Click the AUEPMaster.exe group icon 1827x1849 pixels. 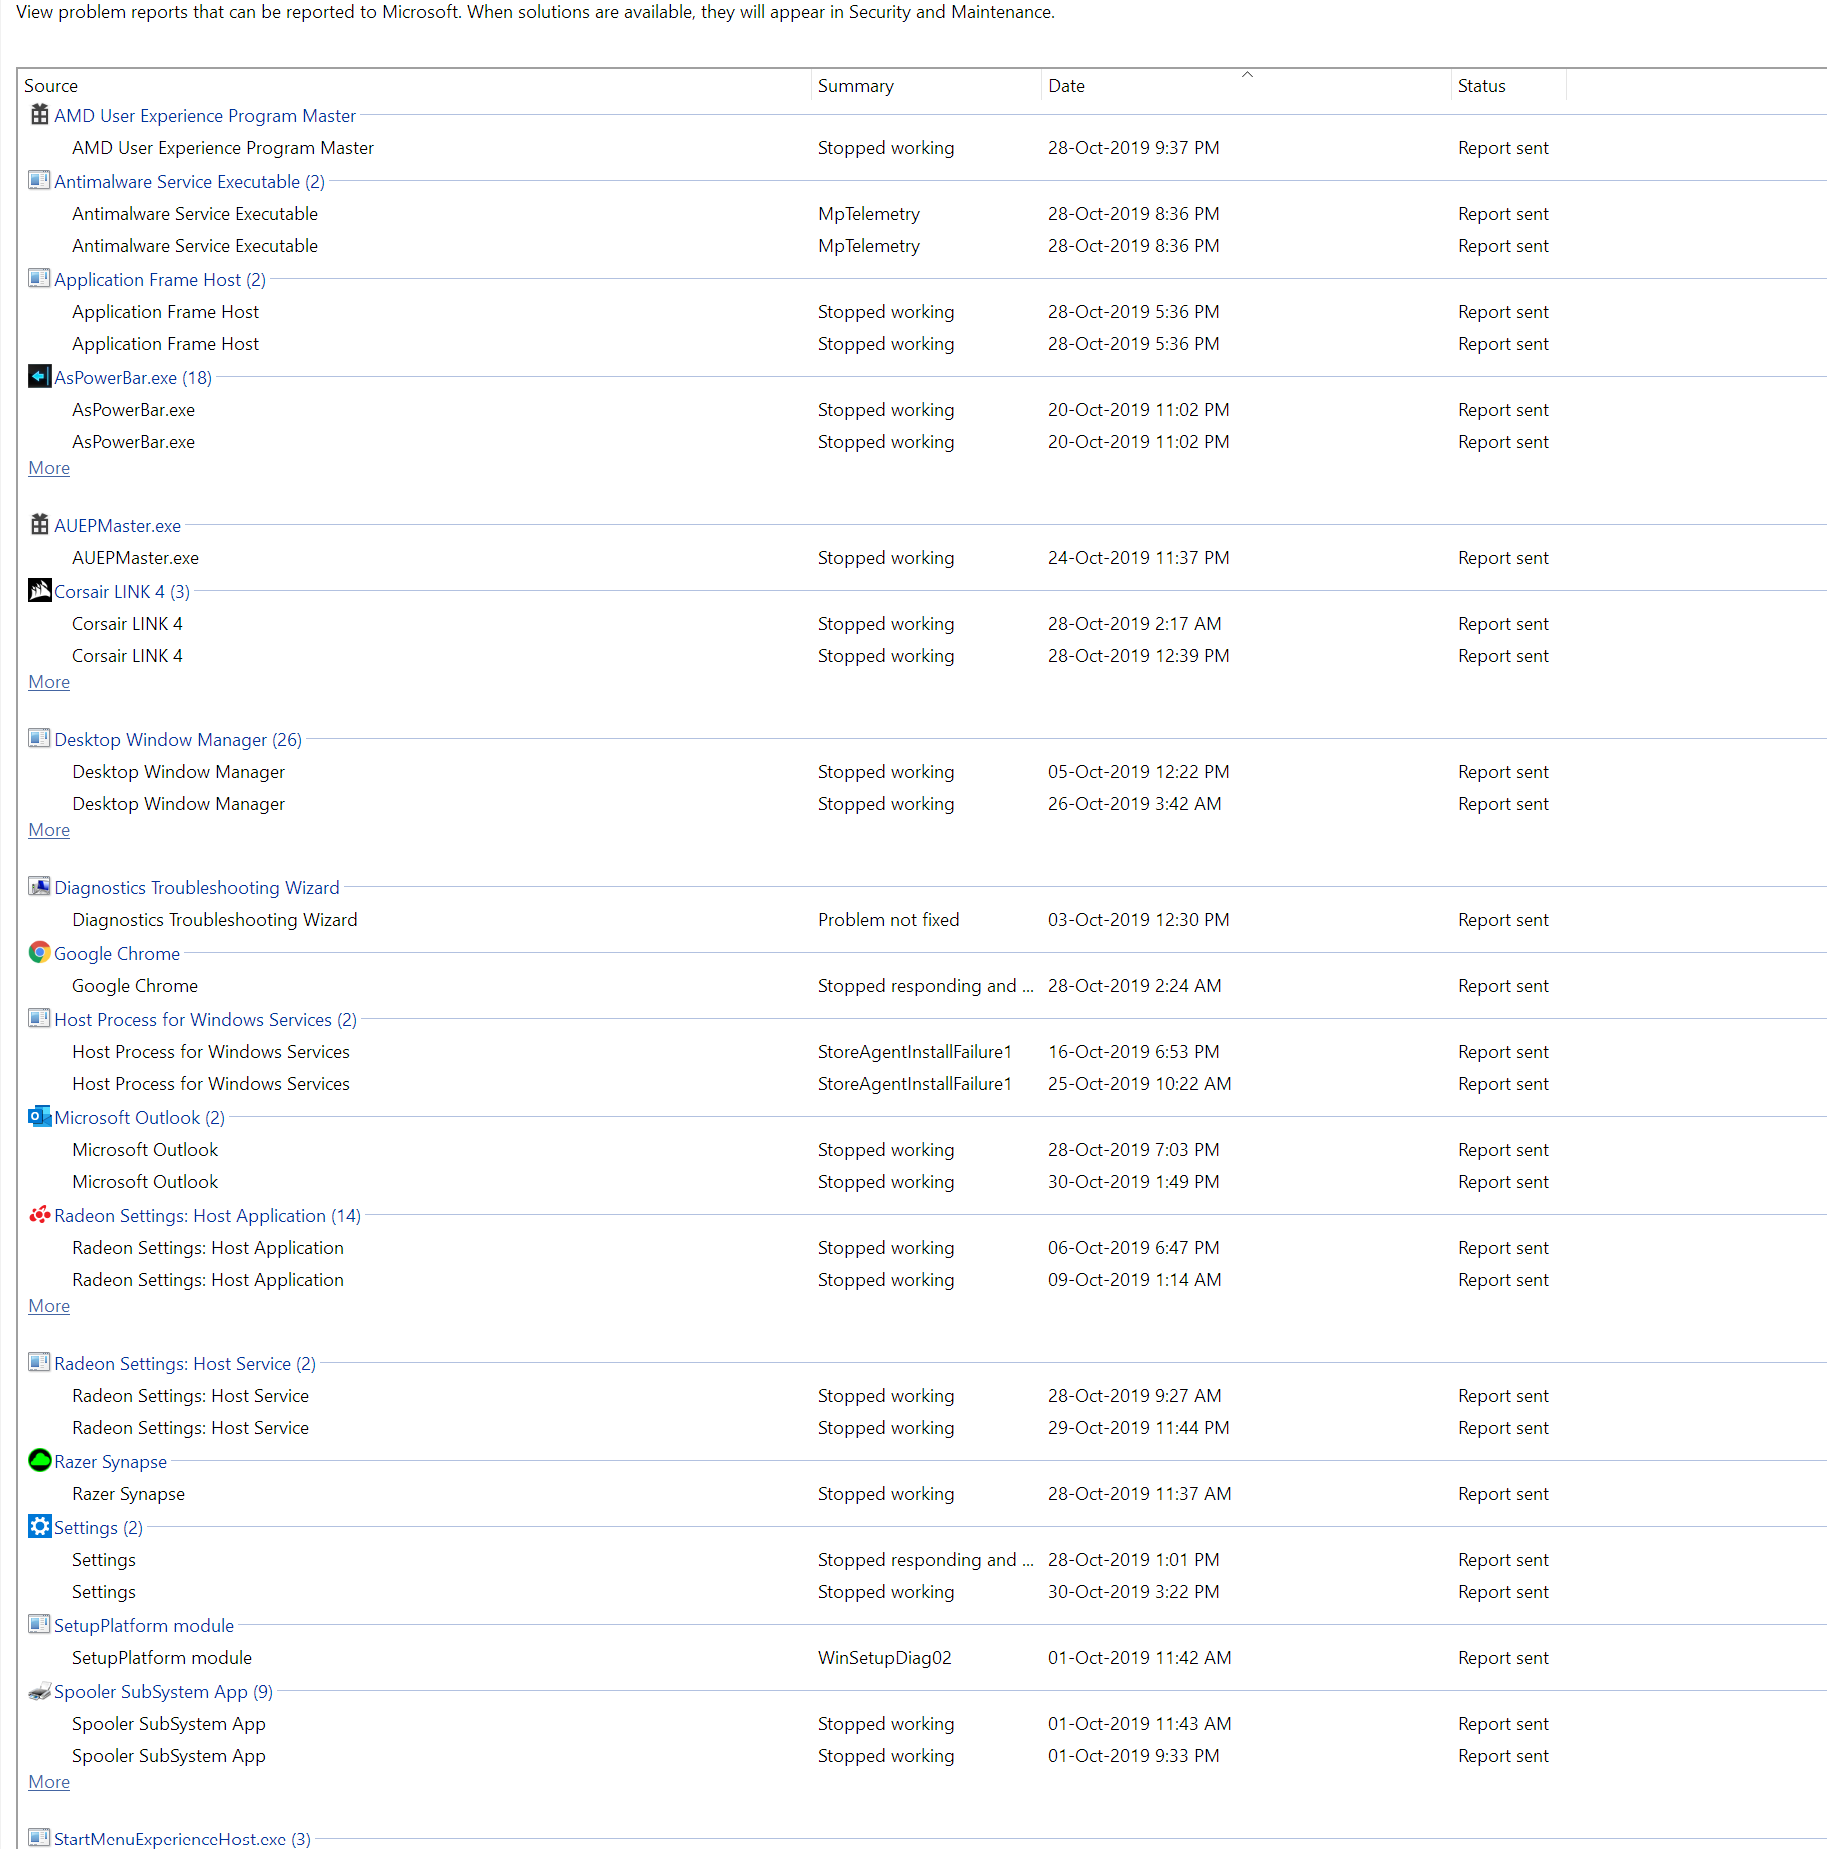click(39, 525)
